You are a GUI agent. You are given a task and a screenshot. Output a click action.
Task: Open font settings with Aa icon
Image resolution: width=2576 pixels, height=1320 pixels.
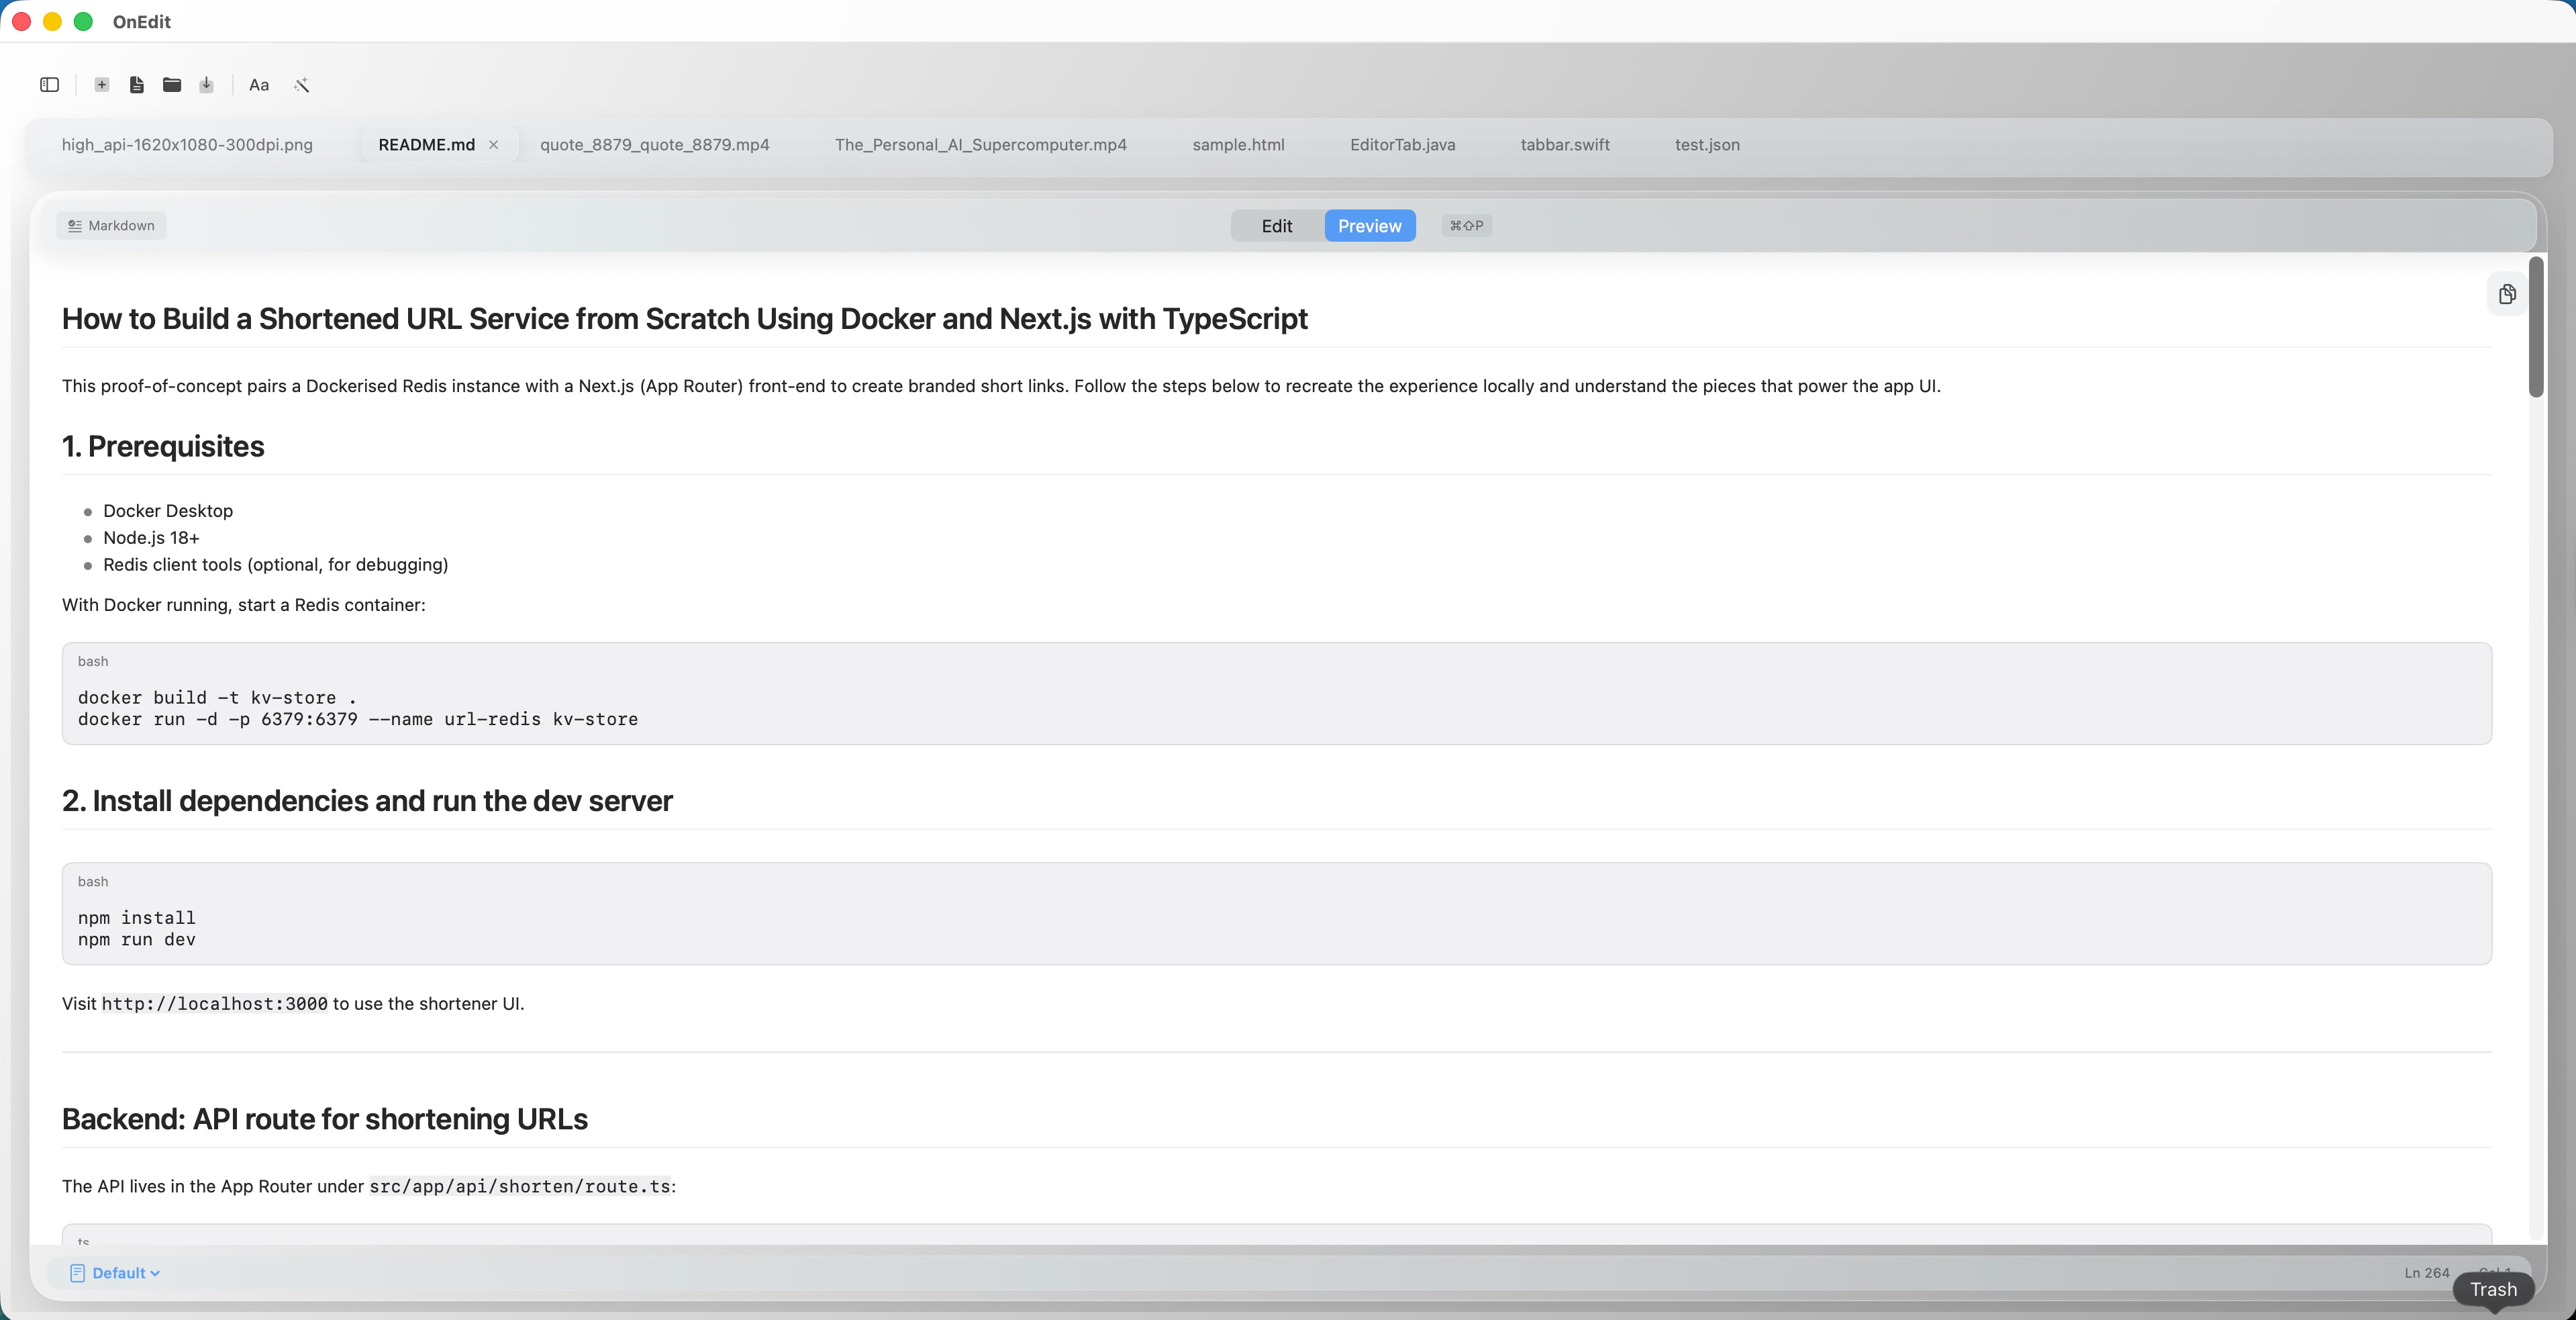259,85
